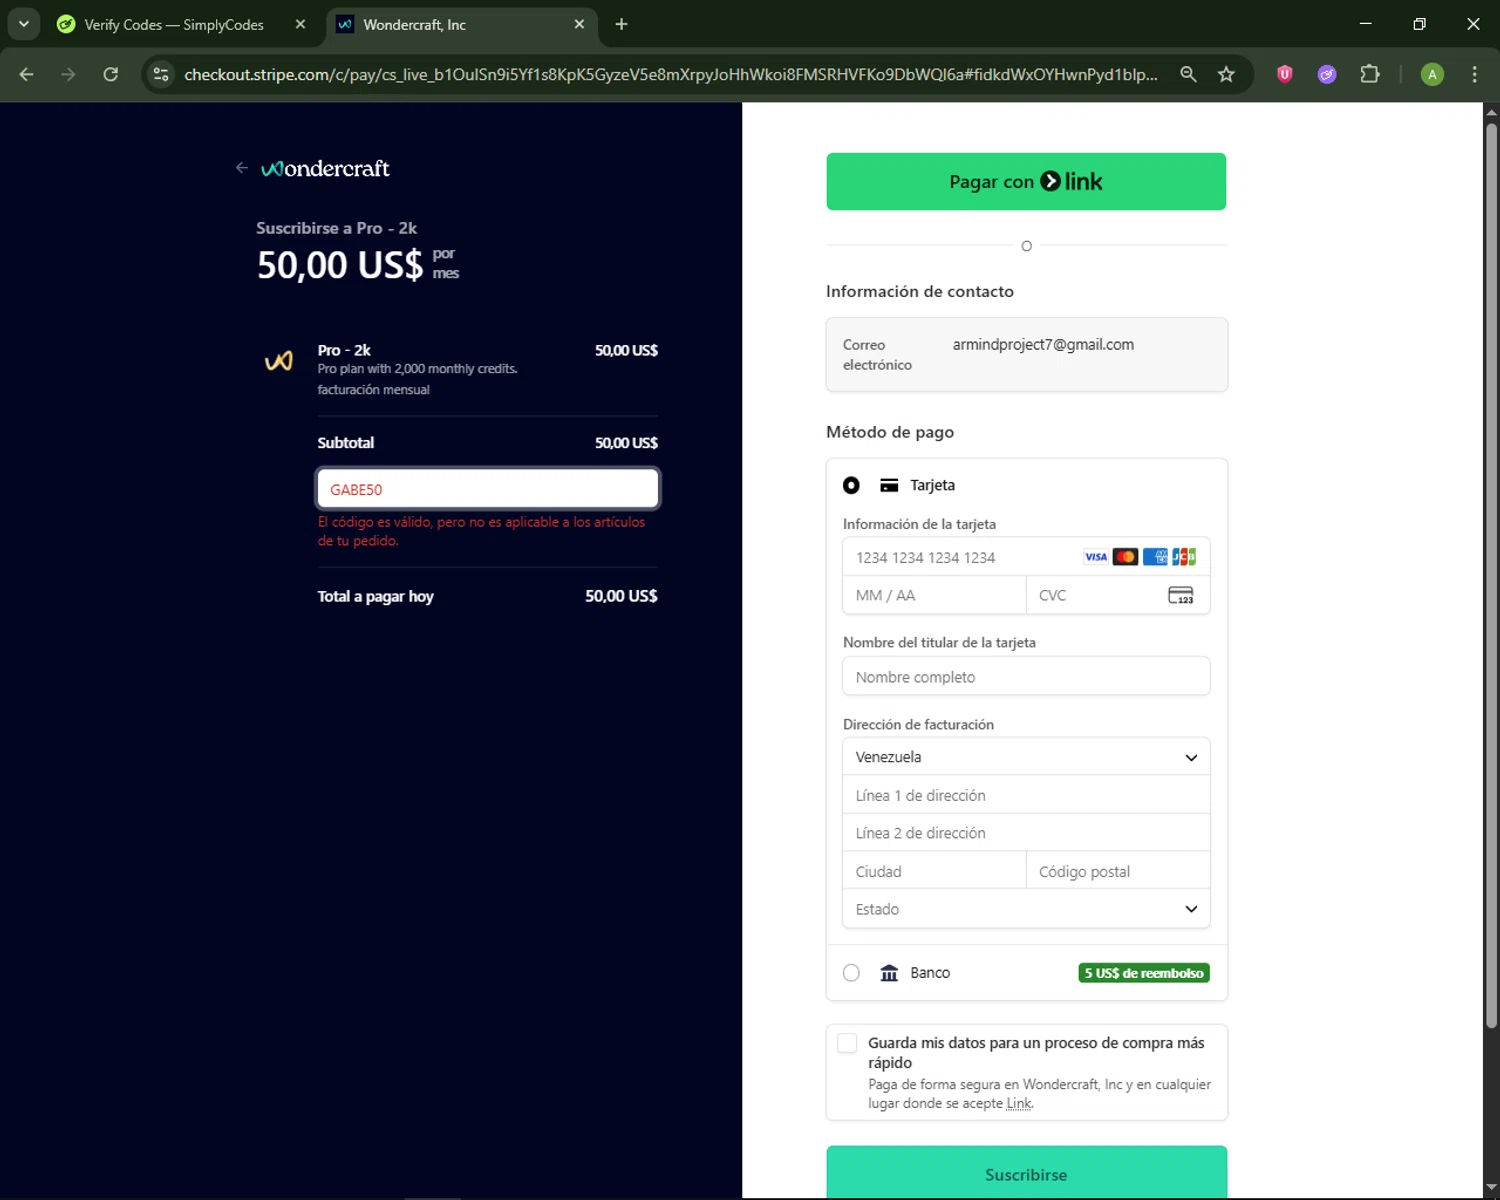This screenshot has height=1200, width=1500.
Task: Click the promo code error message
Action: point(481,531)
